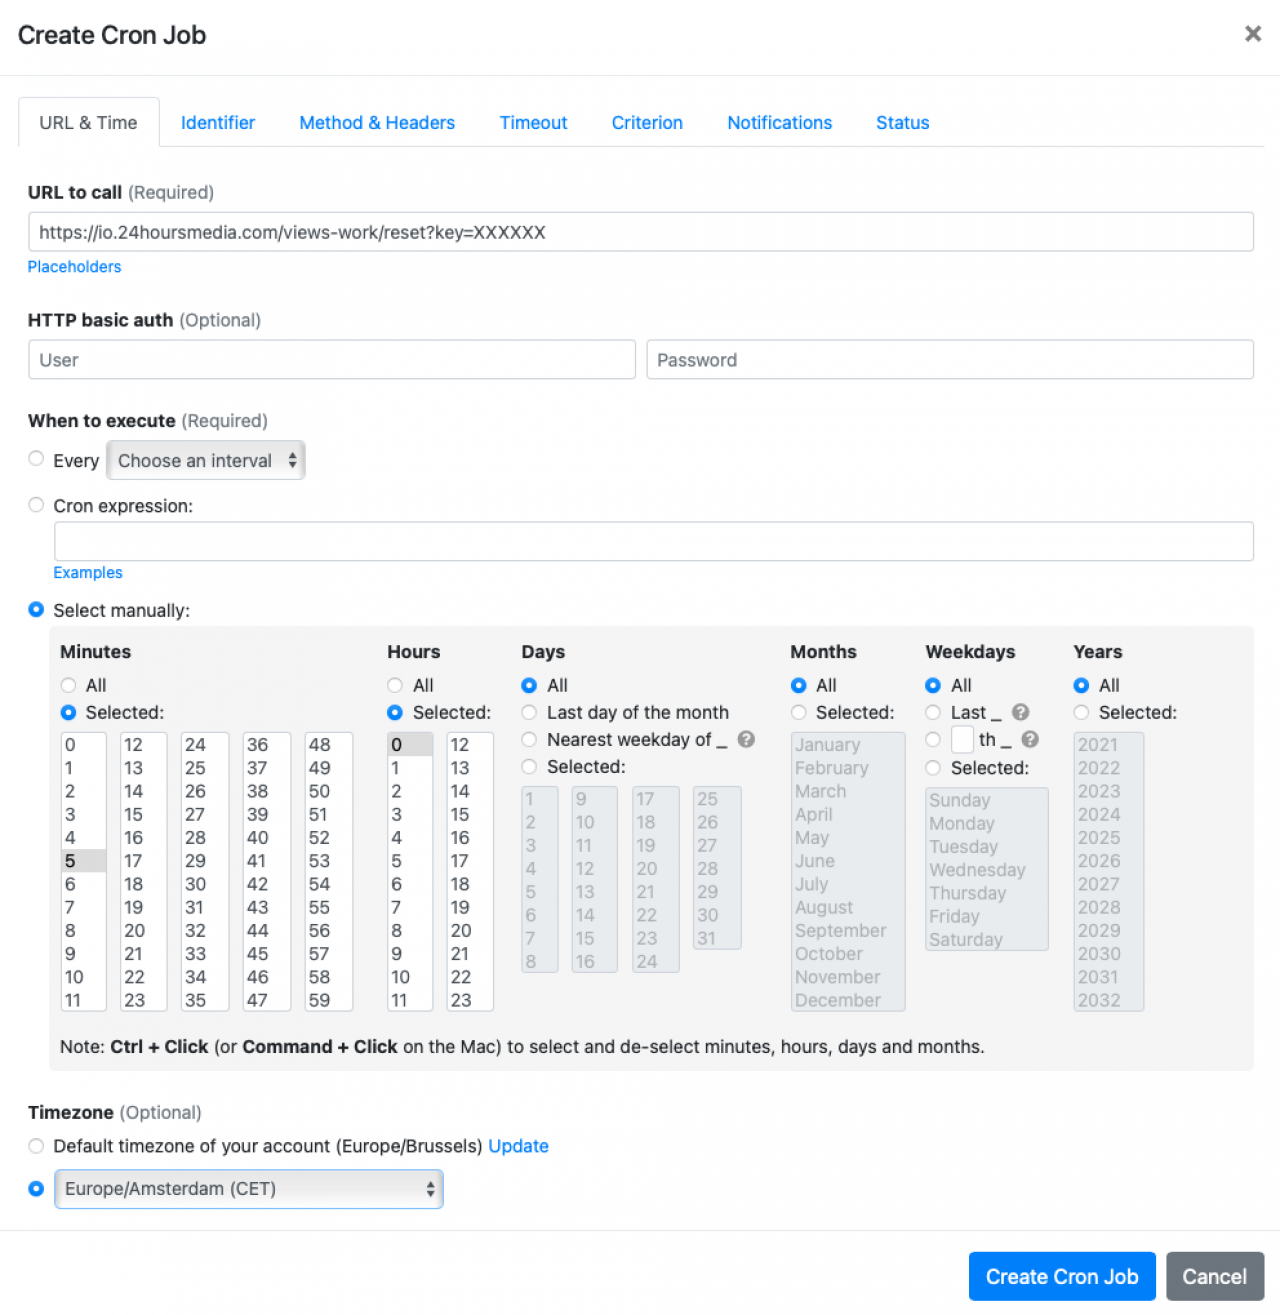The width and height of the screenshot is (1280, 1315).
Task: Choose 'Selected' under Months
Action: tap(798, 712)
